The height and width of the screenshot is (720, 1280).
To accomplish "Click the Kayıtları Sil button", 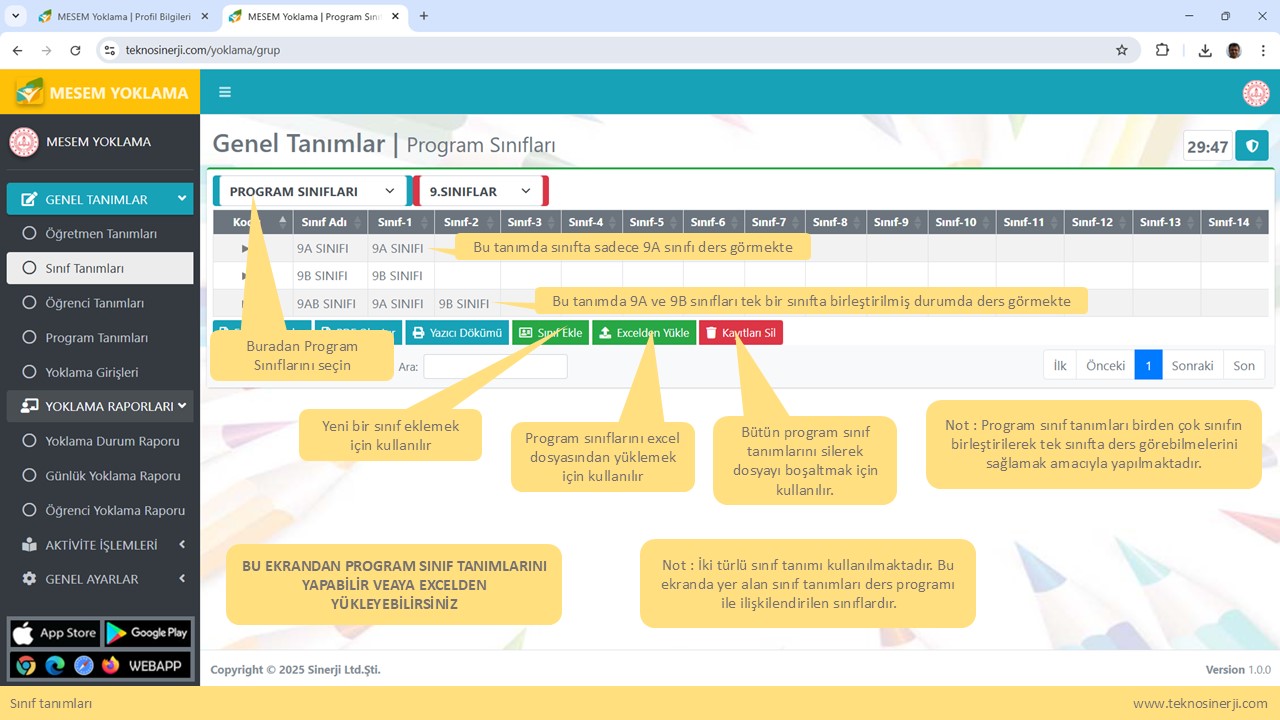I will (741, 333).
